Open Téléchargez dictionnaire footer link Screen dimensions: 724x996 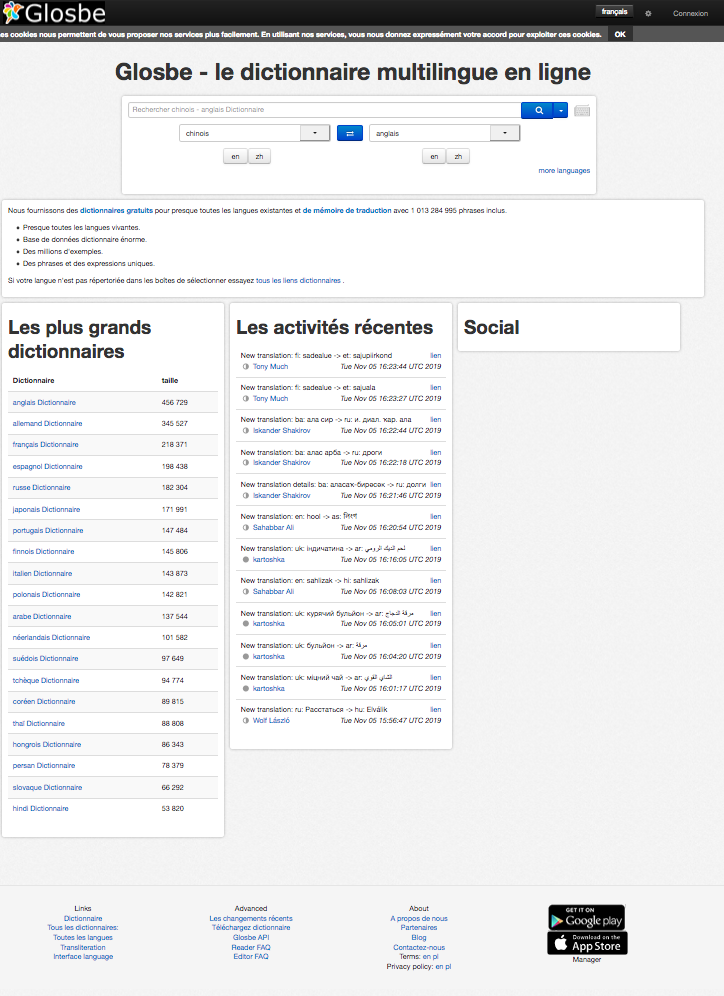[251, 927]
